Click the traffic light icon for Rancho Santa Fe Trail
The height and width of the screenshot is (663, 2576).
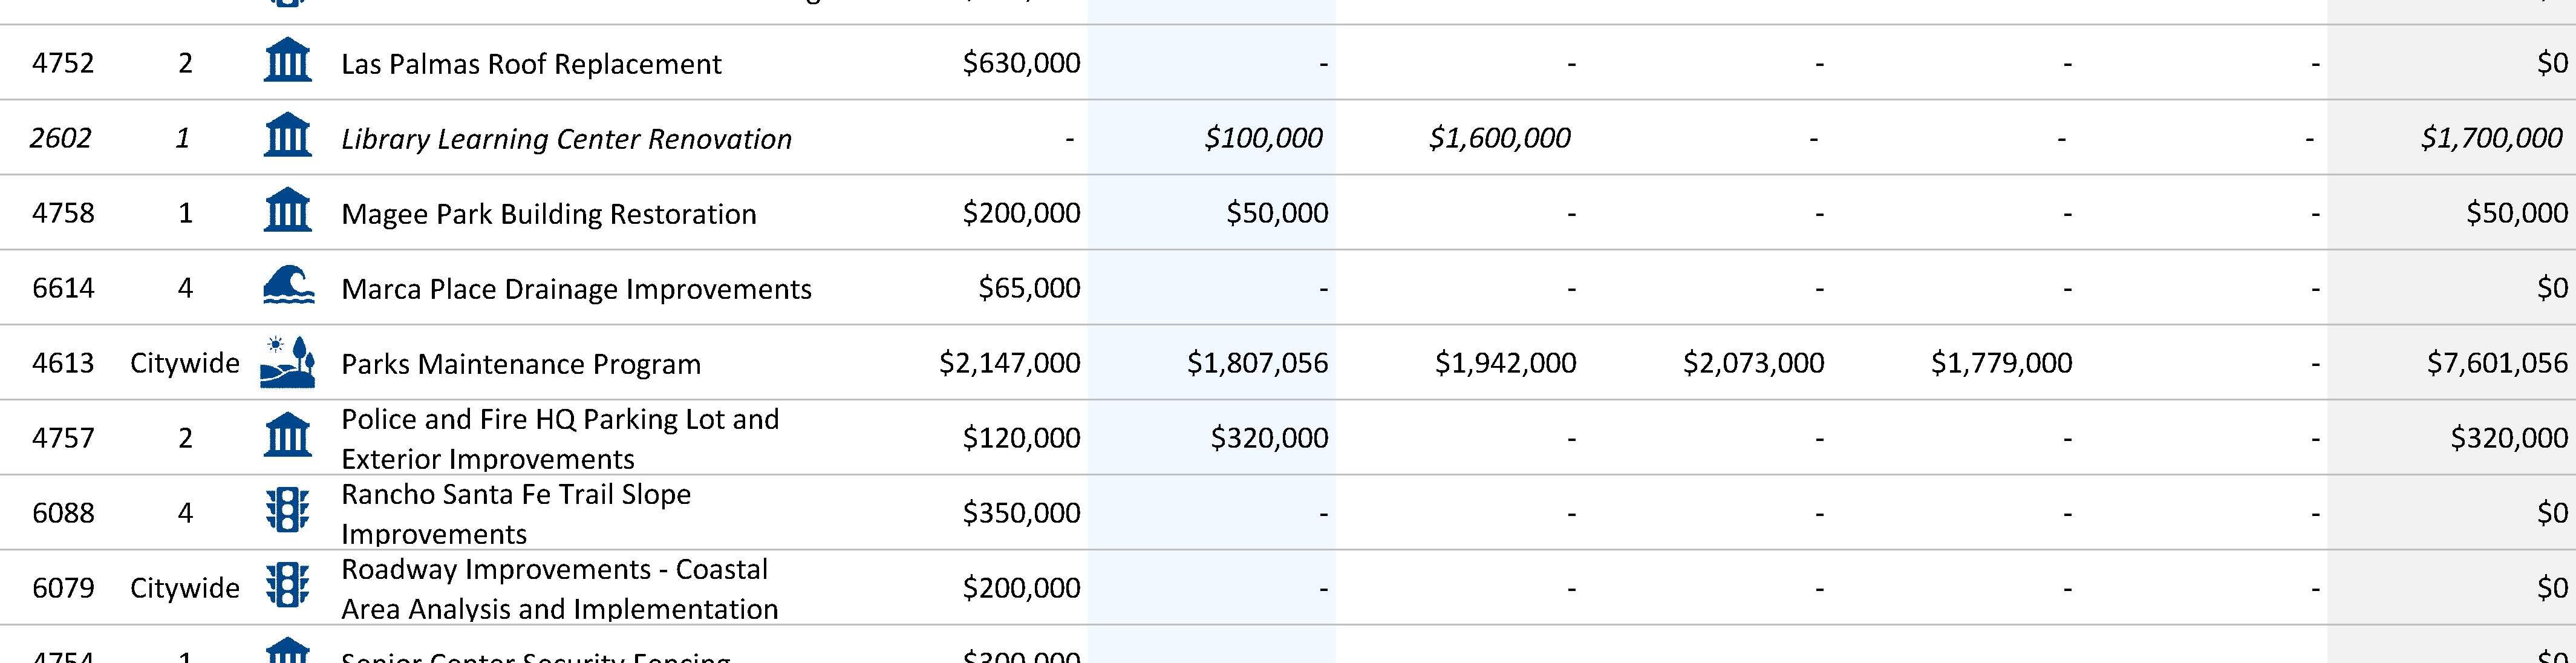pos(288,511)
